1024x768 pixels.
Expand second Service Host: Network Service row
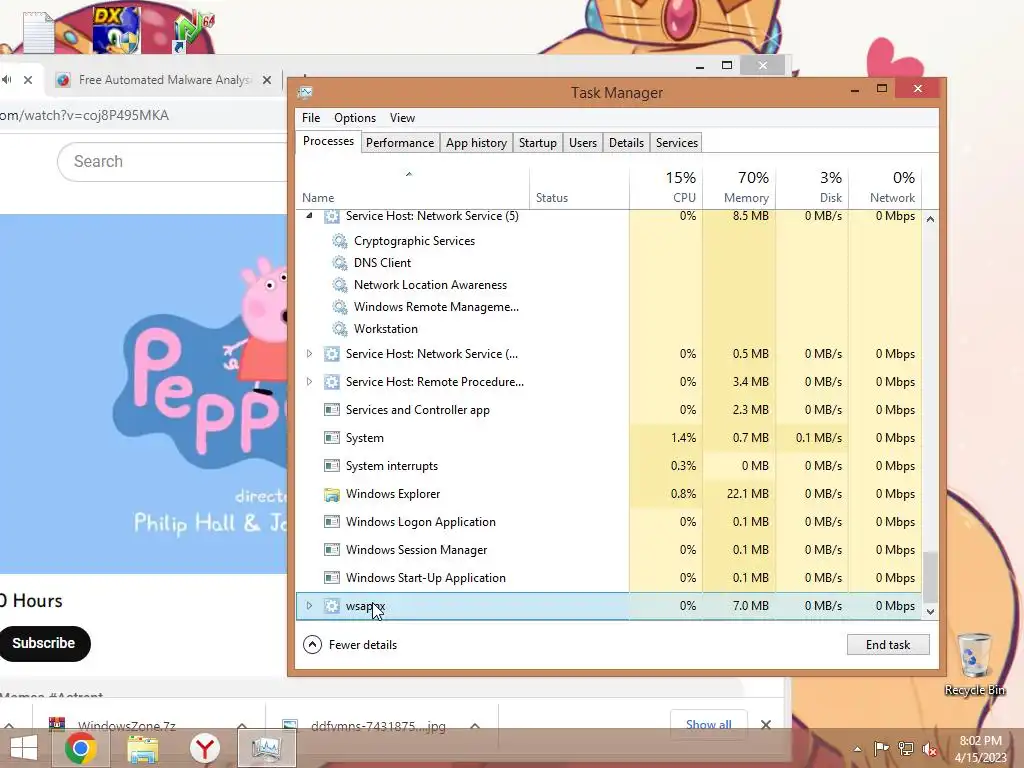310,353
